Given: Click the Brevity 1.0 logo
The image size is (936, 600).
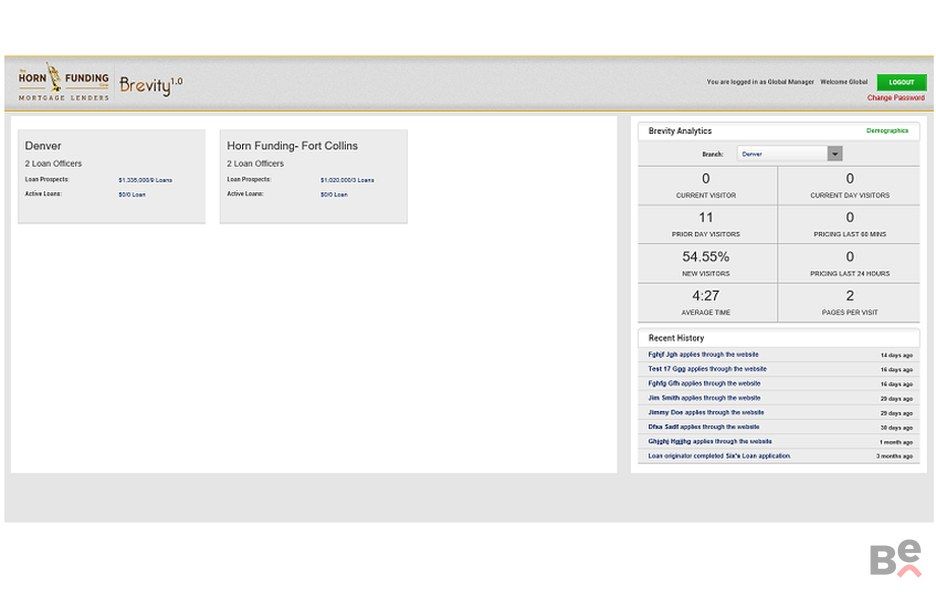Looking at the screenshot, I should [x=151, y=85].
